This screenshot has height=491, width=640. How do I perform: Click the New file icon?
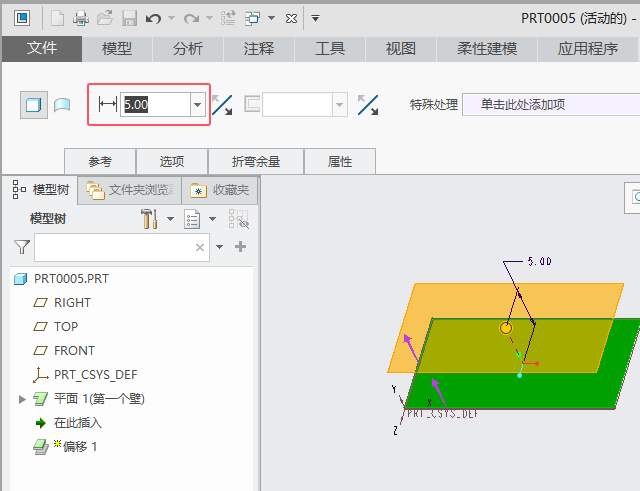point(57,18)
